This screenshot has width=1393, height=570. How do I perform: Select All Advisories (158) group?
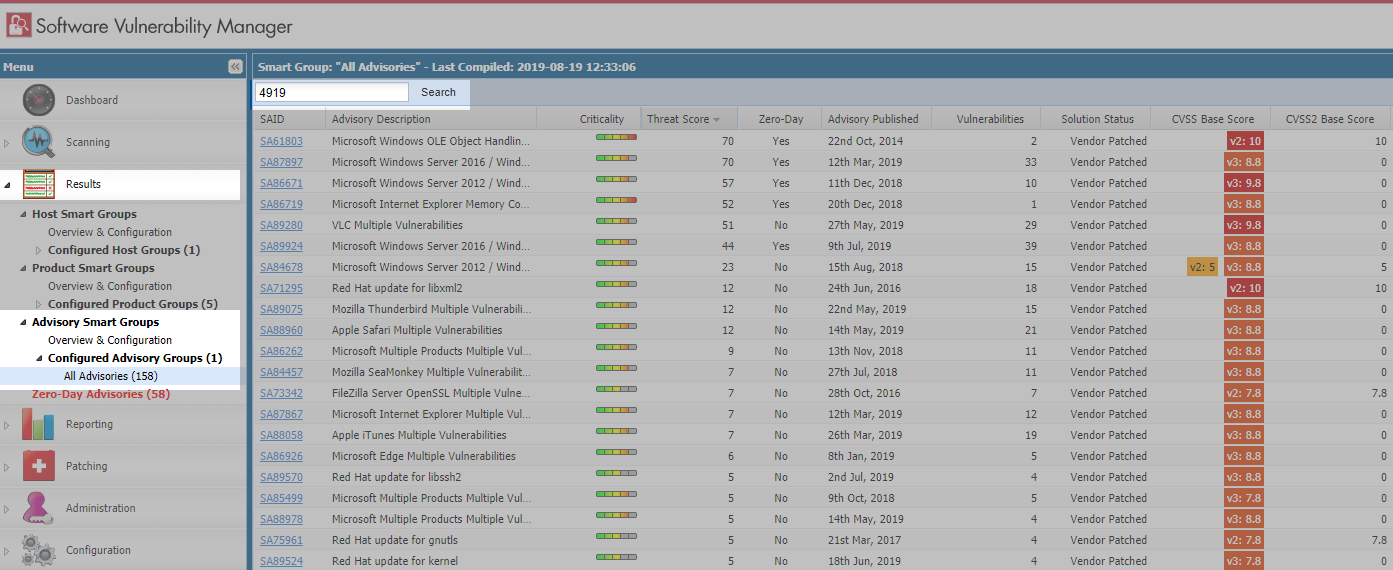110,376
